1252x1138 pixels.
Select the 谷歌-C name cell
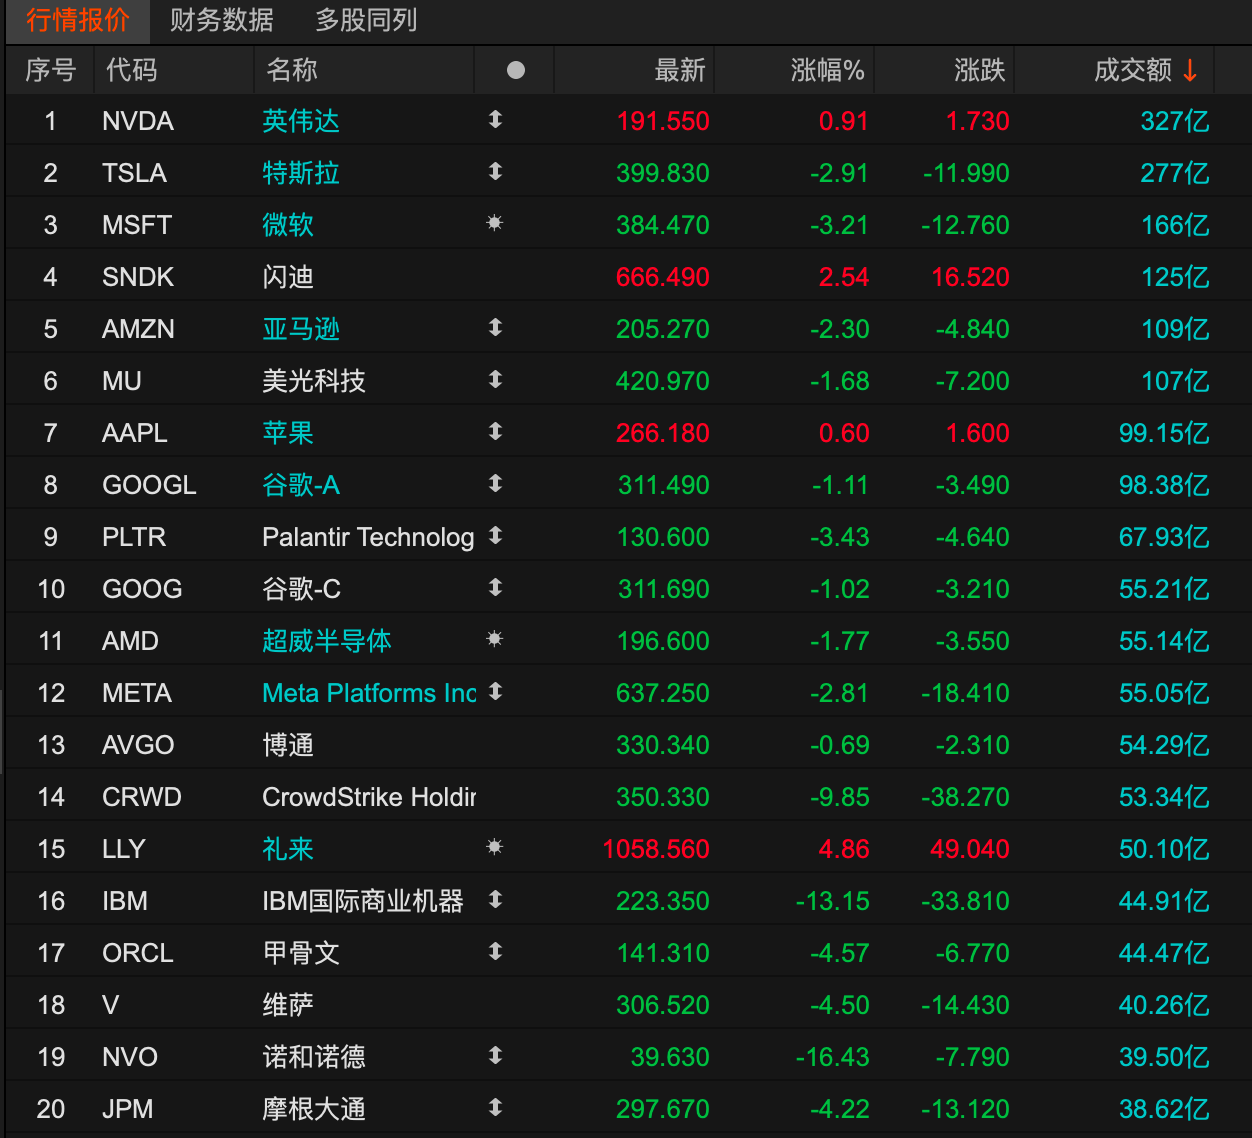(x=301, y=589)
